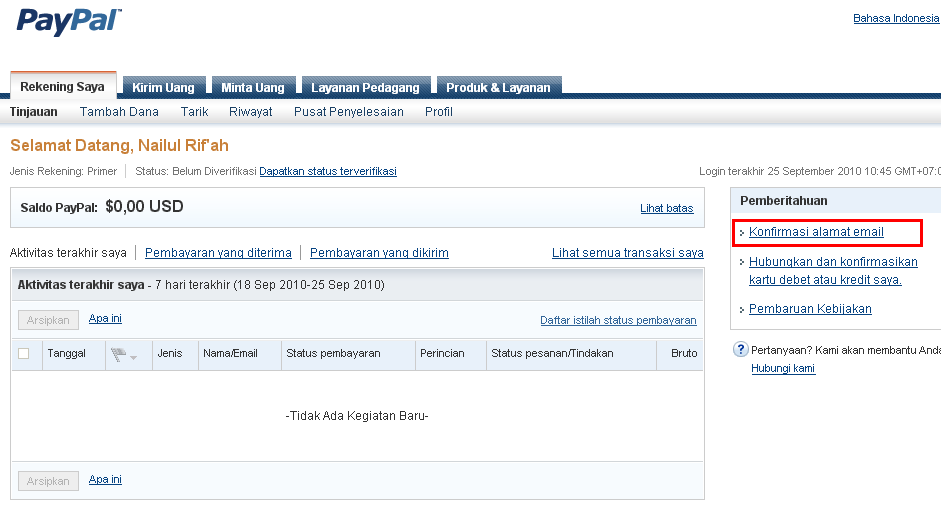Click the Selamat Datang, Nailul Rif'ah heading

(119, 145)
